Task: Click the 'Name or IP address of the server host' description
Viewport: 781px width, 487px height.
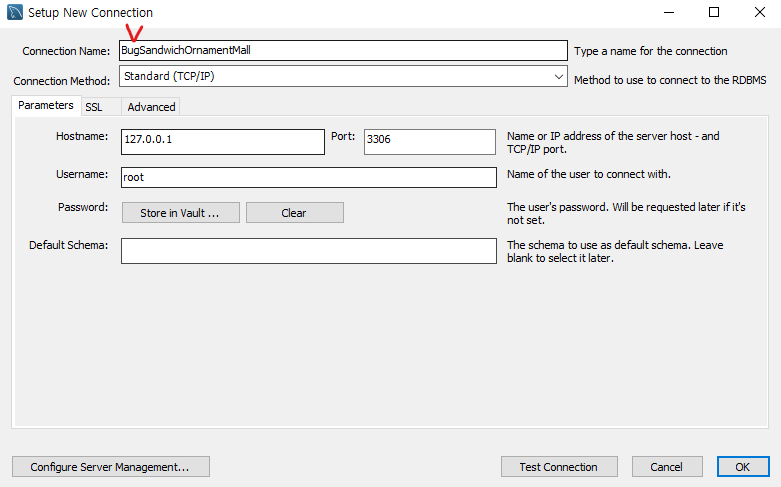Action: click(x=613, y=142)
